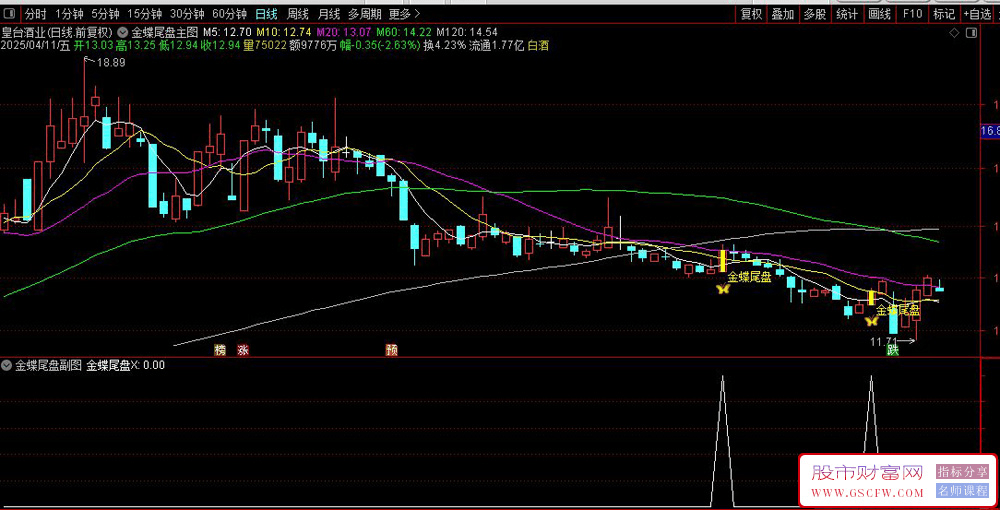
Task: Click the first yellow 金蝶尾盘 signal candle
Action: [x=723, y=261]
